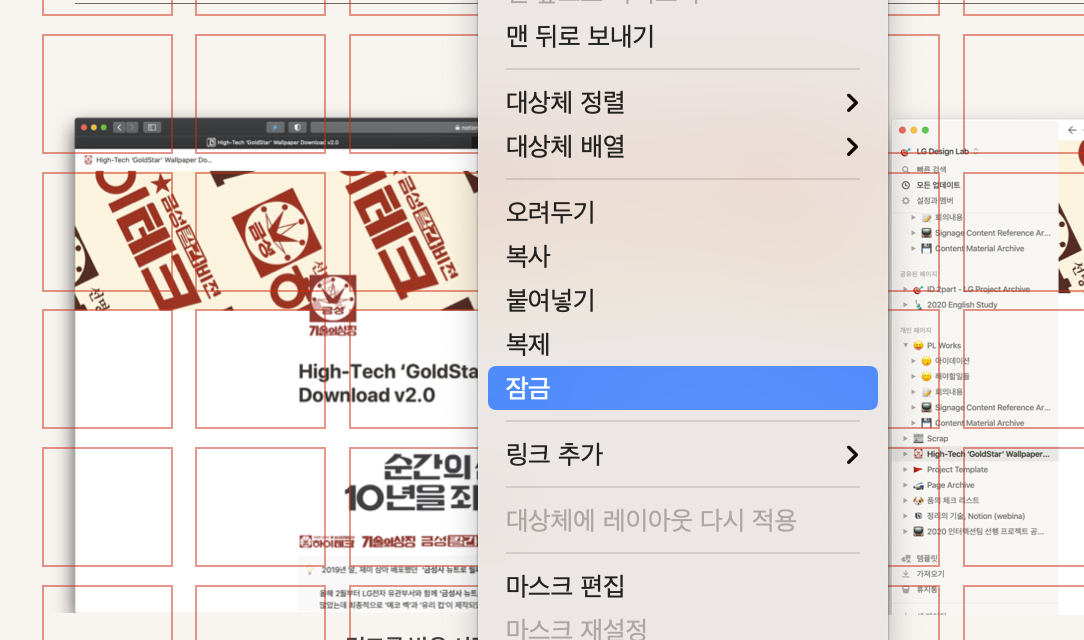This screenshot has height=640, width=1084.
Task: Click the PL Works emoji icon
Action: point(918,346)
